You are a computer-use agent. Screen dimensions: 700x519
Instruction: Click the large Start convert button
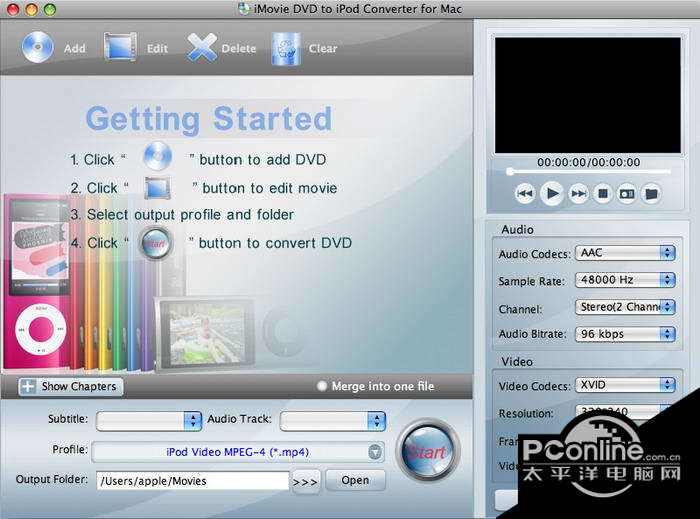coord(427,451)
